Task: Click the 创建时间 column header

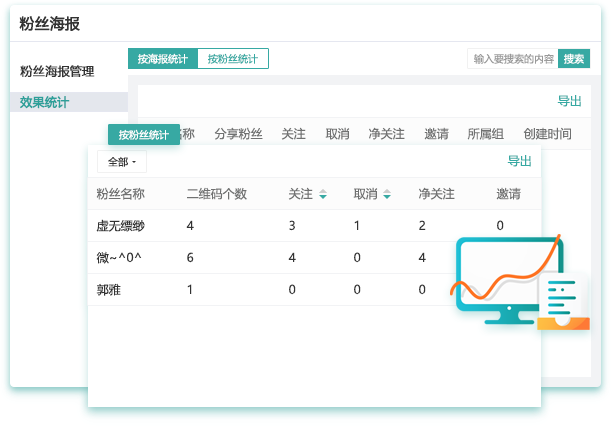Action: click(547, 134)
